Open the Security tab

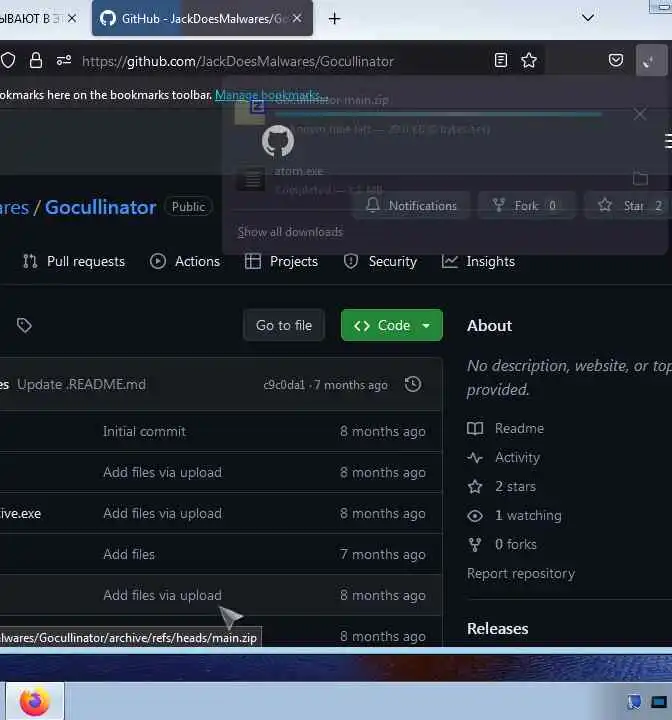click(x=380, y=261)
